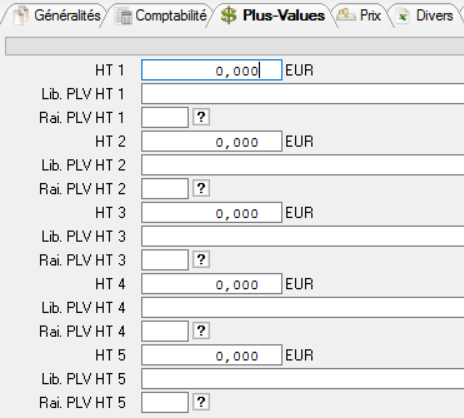The height and width of the screenshot is (418, 464).
Task: Click into the HT 4 amount field
Action: tap(212, 284)
